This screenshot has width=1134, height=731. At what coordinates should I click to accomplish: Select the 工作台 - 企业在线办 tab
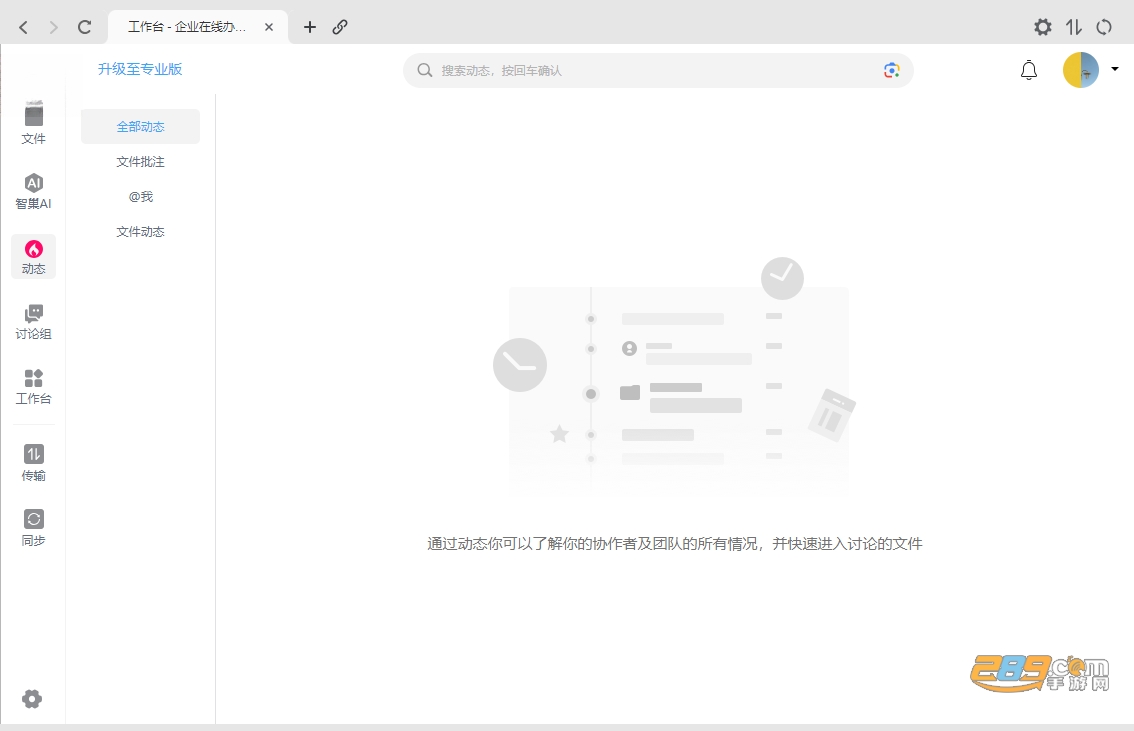(197, 27)
